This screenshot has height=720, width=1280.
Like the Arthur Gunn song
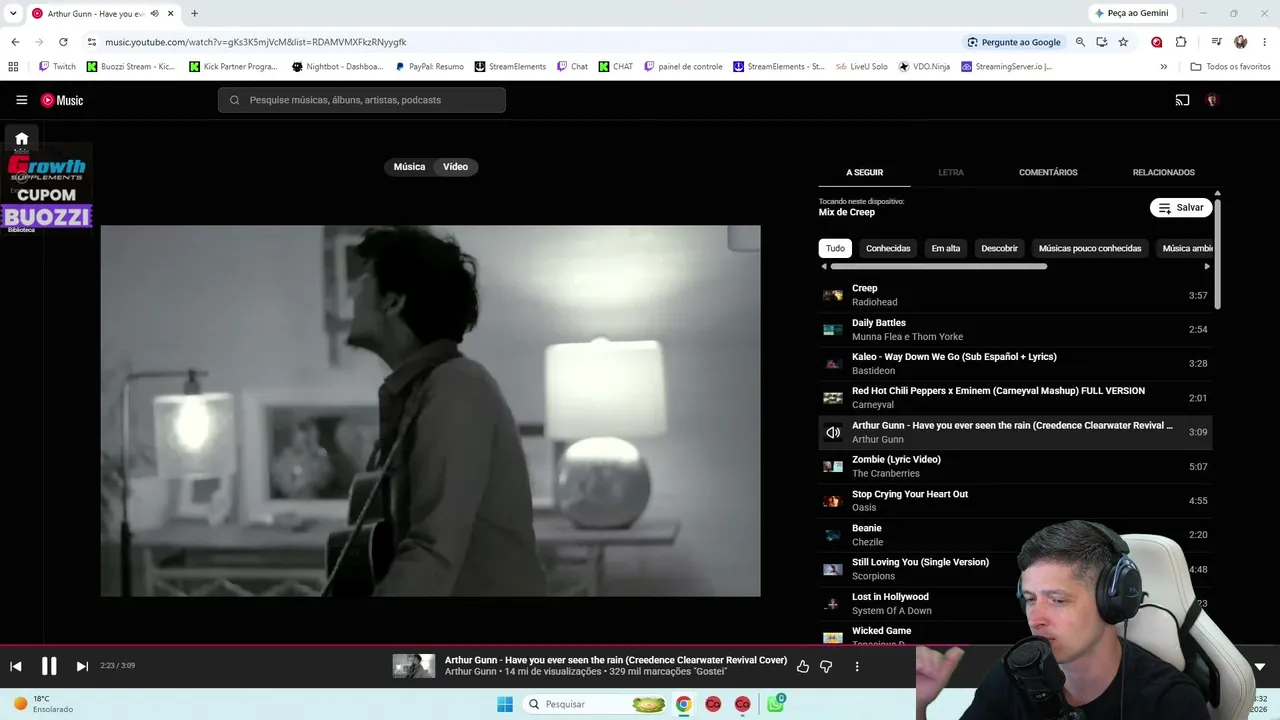tap(802, 666)
